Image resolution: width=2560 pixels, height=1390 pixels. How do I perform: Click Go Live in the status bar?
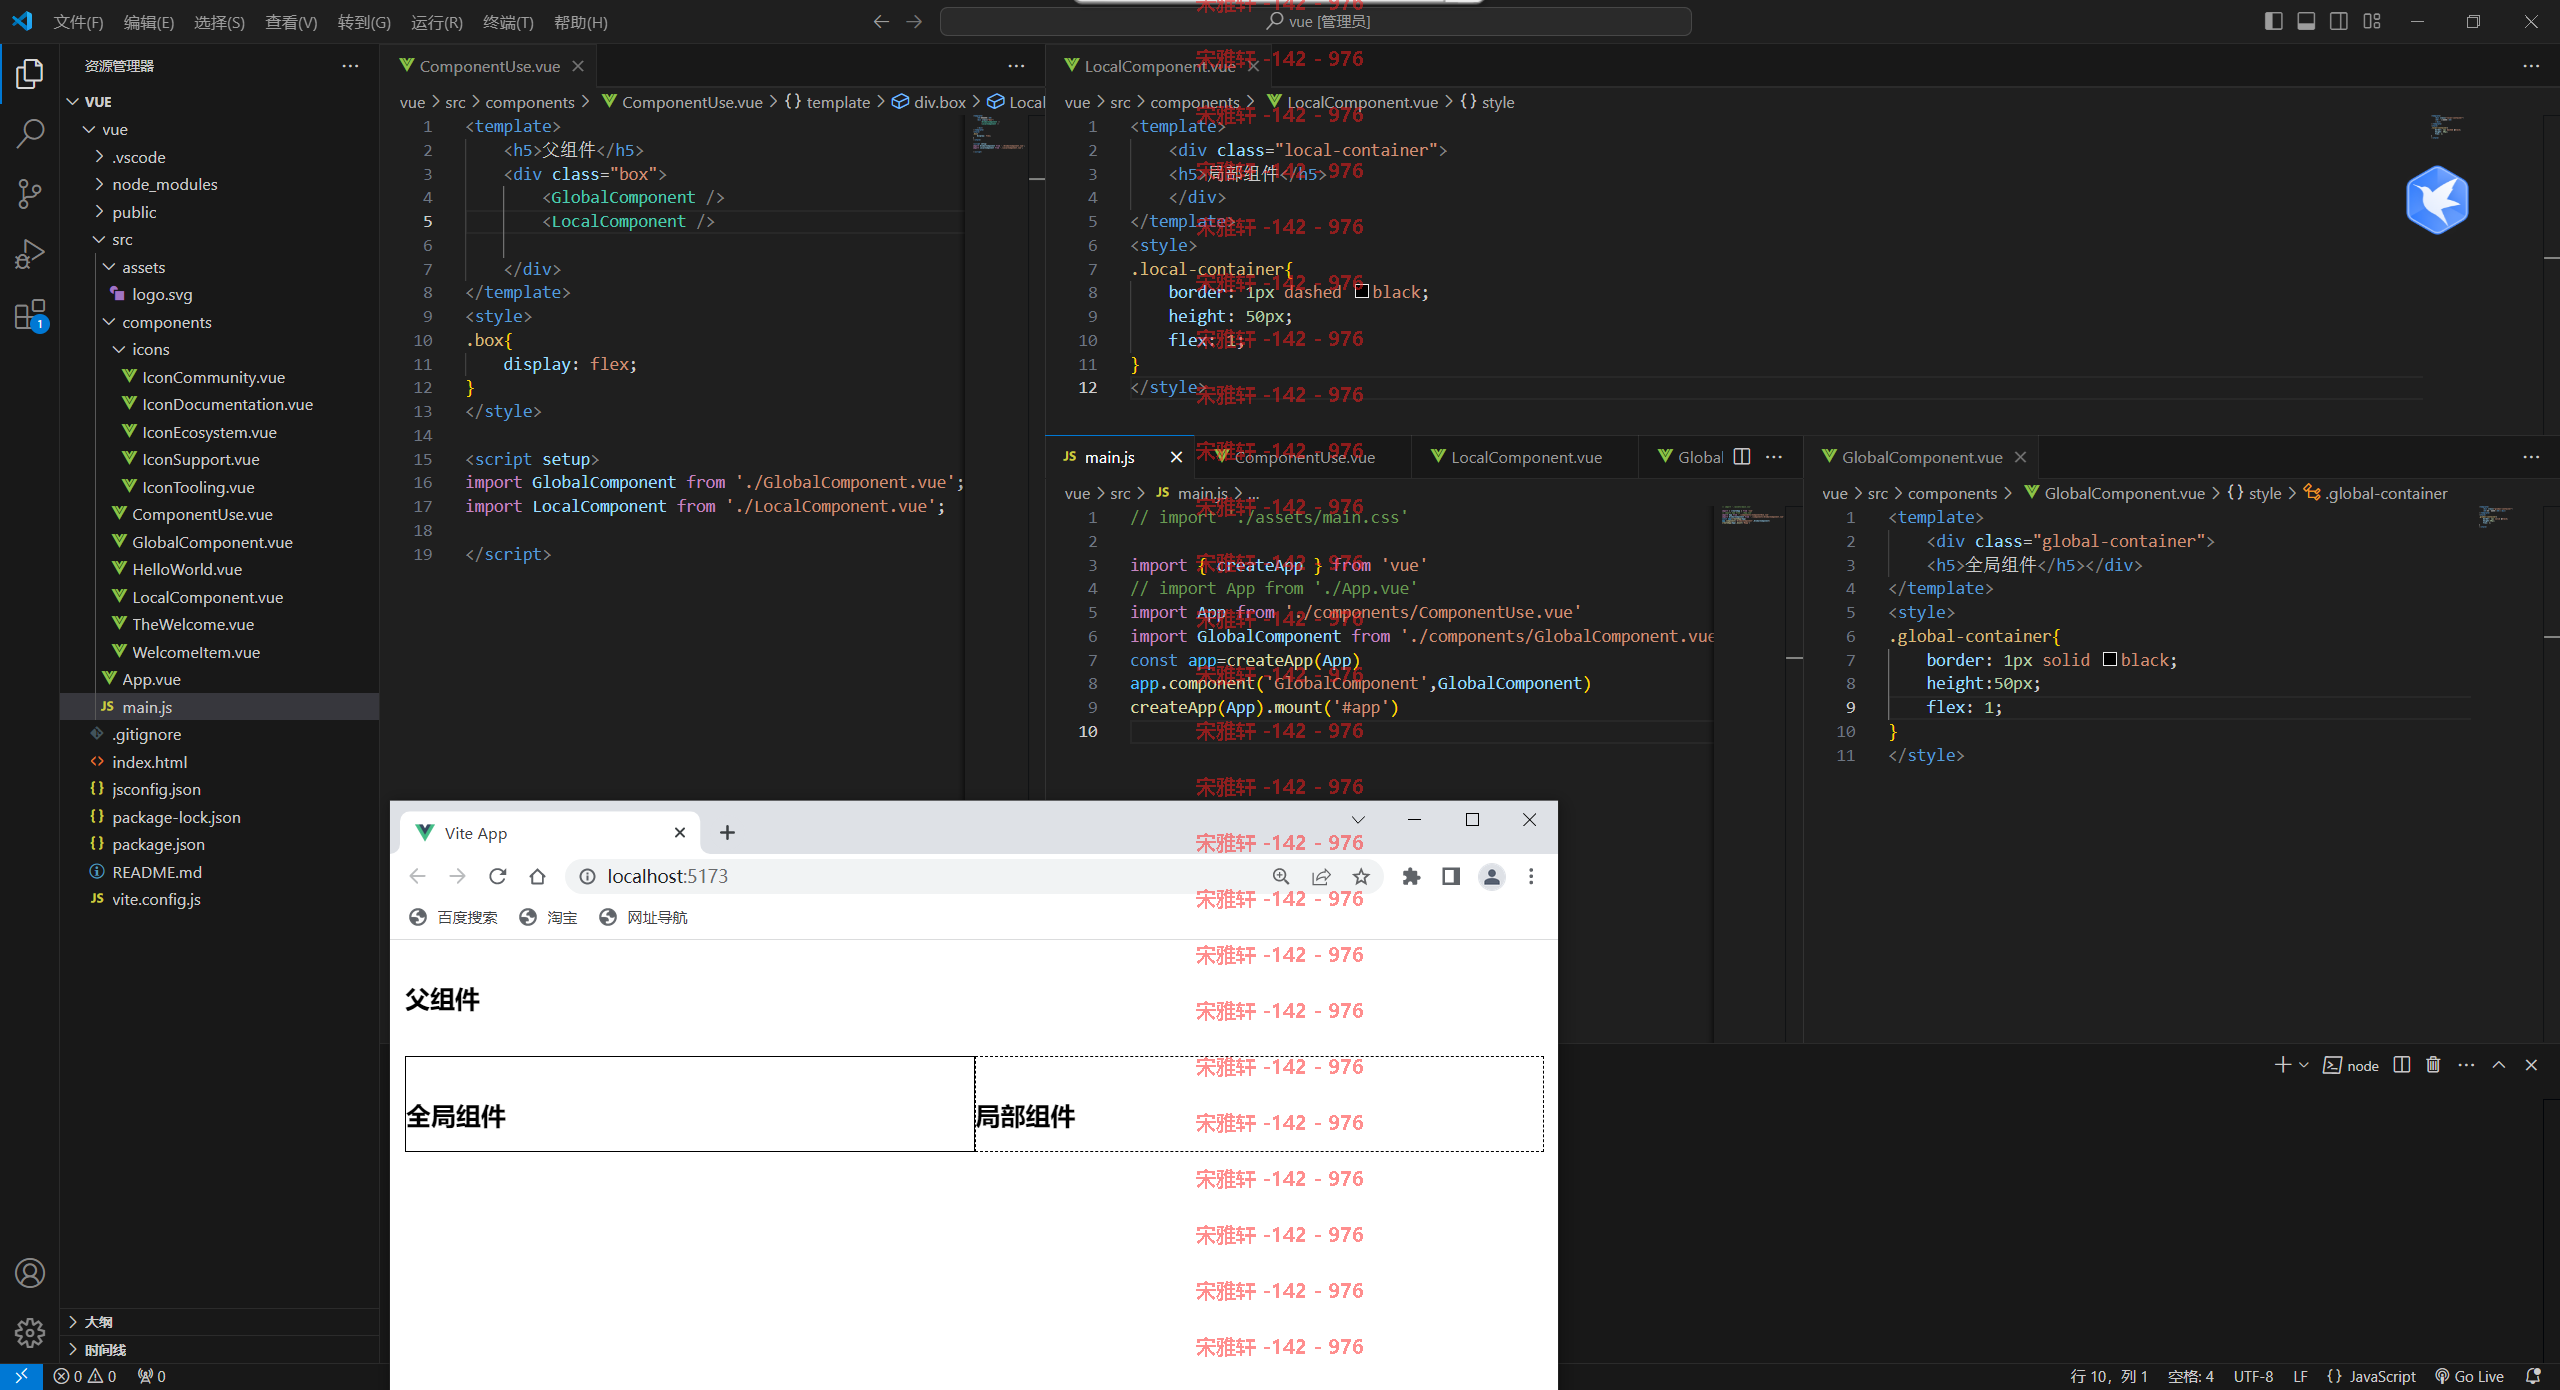coord(2469,1376)
